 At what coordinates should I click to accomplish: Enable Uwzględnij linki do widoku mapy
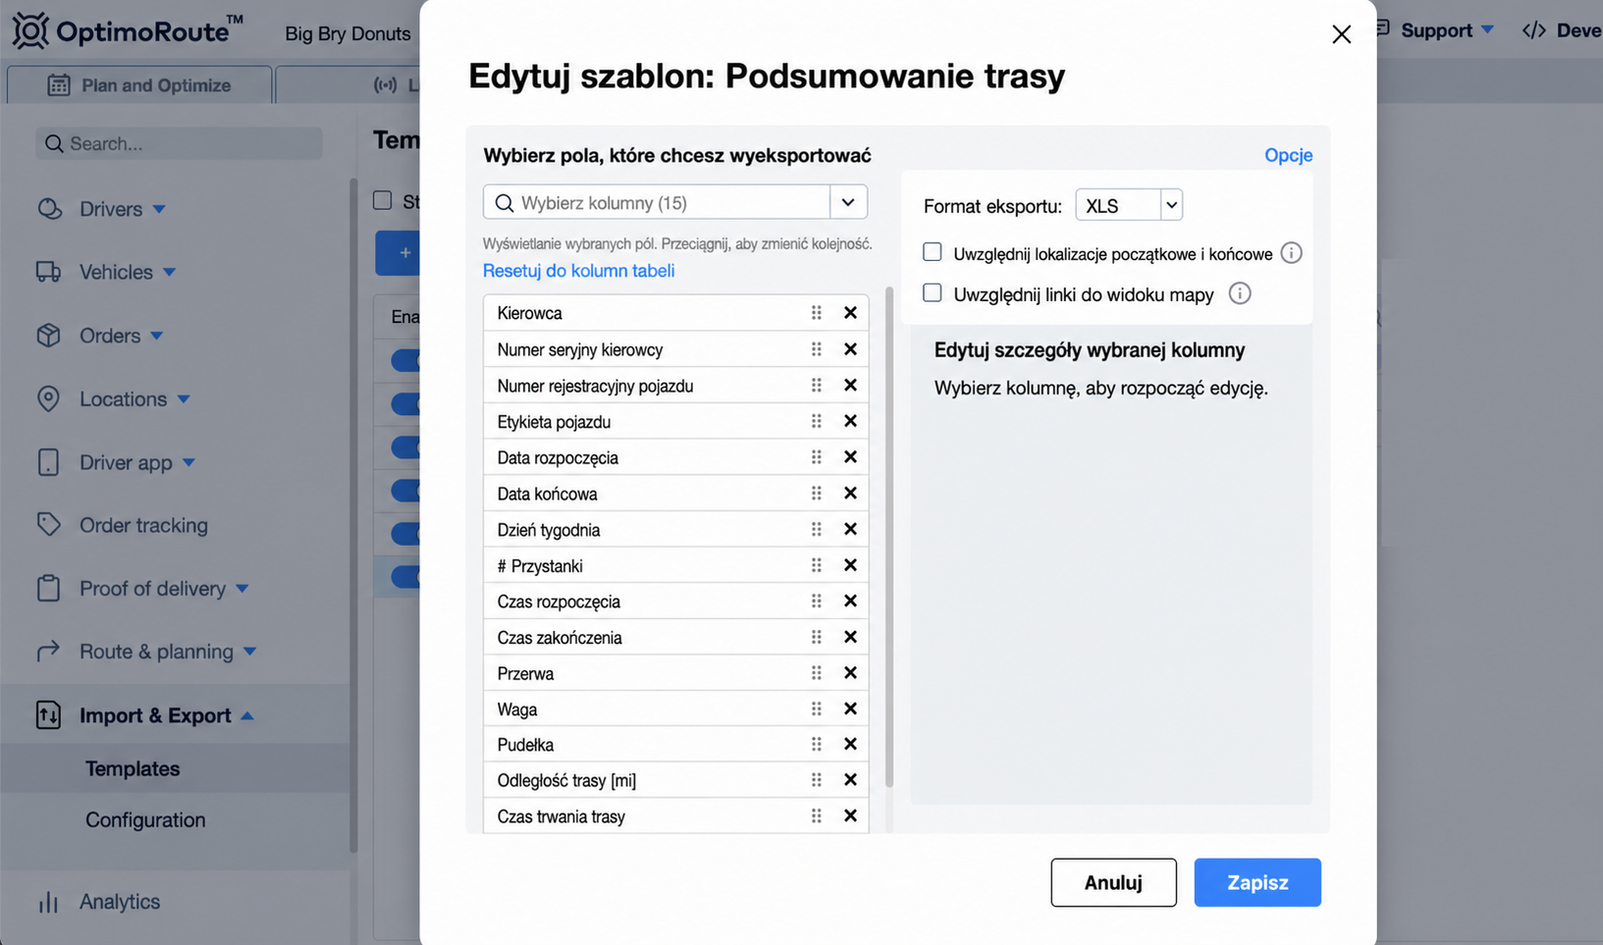coord(932,293)
